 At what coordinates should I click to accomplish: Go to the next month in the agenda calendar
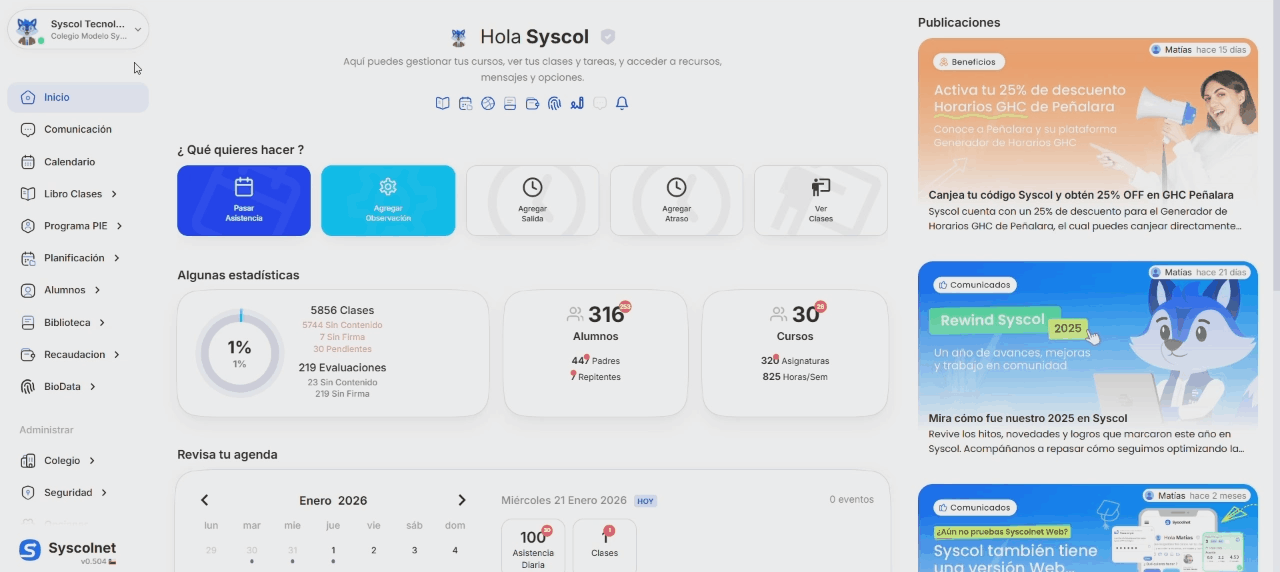[462, 500]
